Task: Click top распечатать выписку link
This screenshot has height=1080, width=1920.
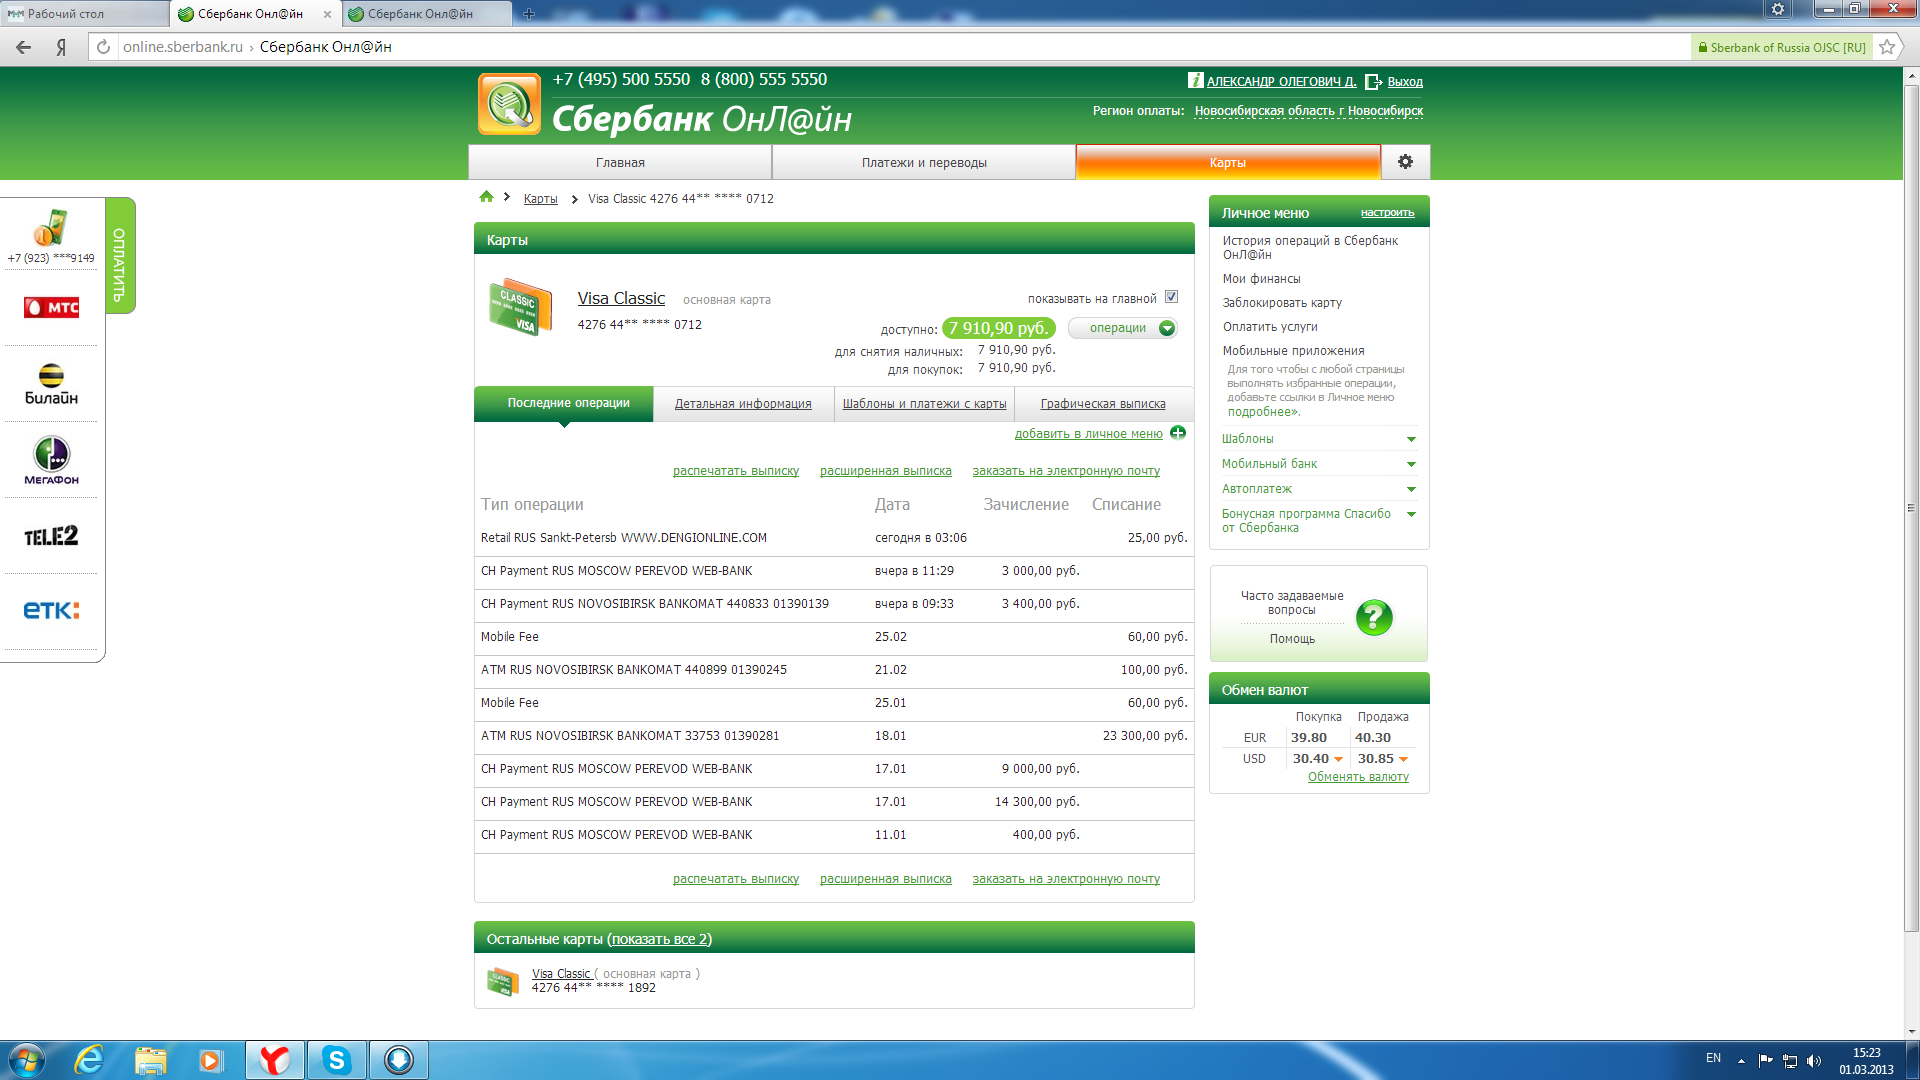Action: tap(735, 471)
